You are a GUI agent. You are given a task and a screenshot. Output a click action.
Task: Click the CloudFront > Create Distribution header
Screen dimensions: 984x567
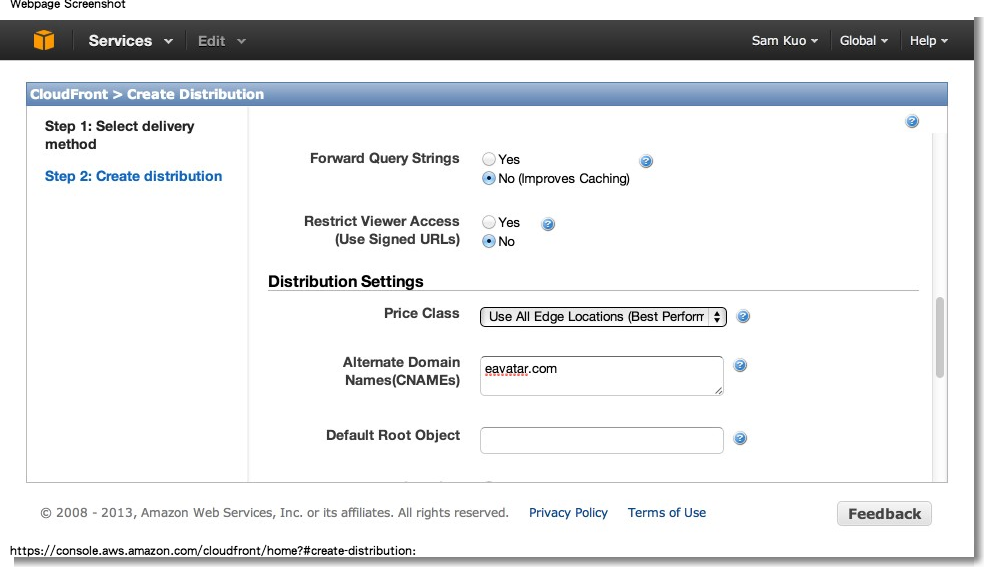pyautogui.click(x=486, y=94)
